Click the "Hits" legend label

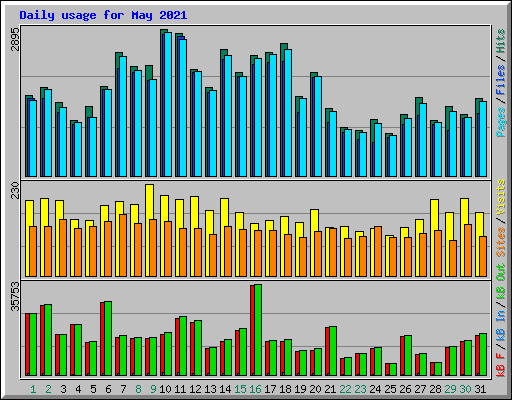[x=501, y=41]
